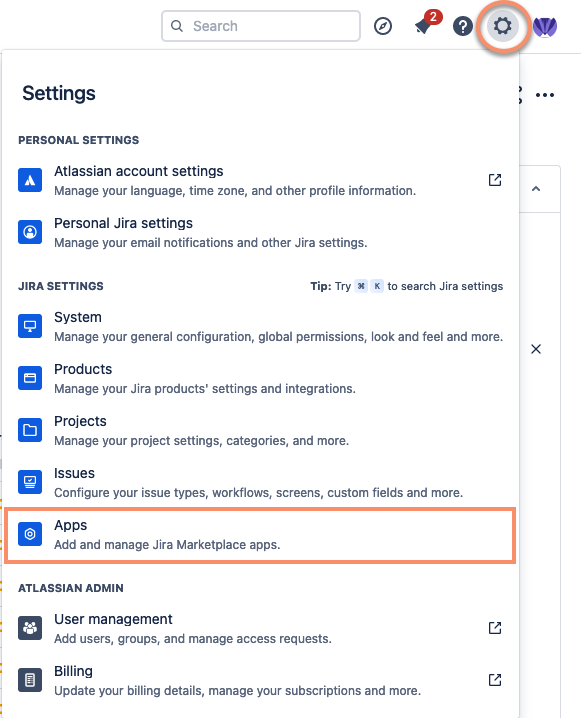Click the System monitor icon

click(x=30, y=326)
